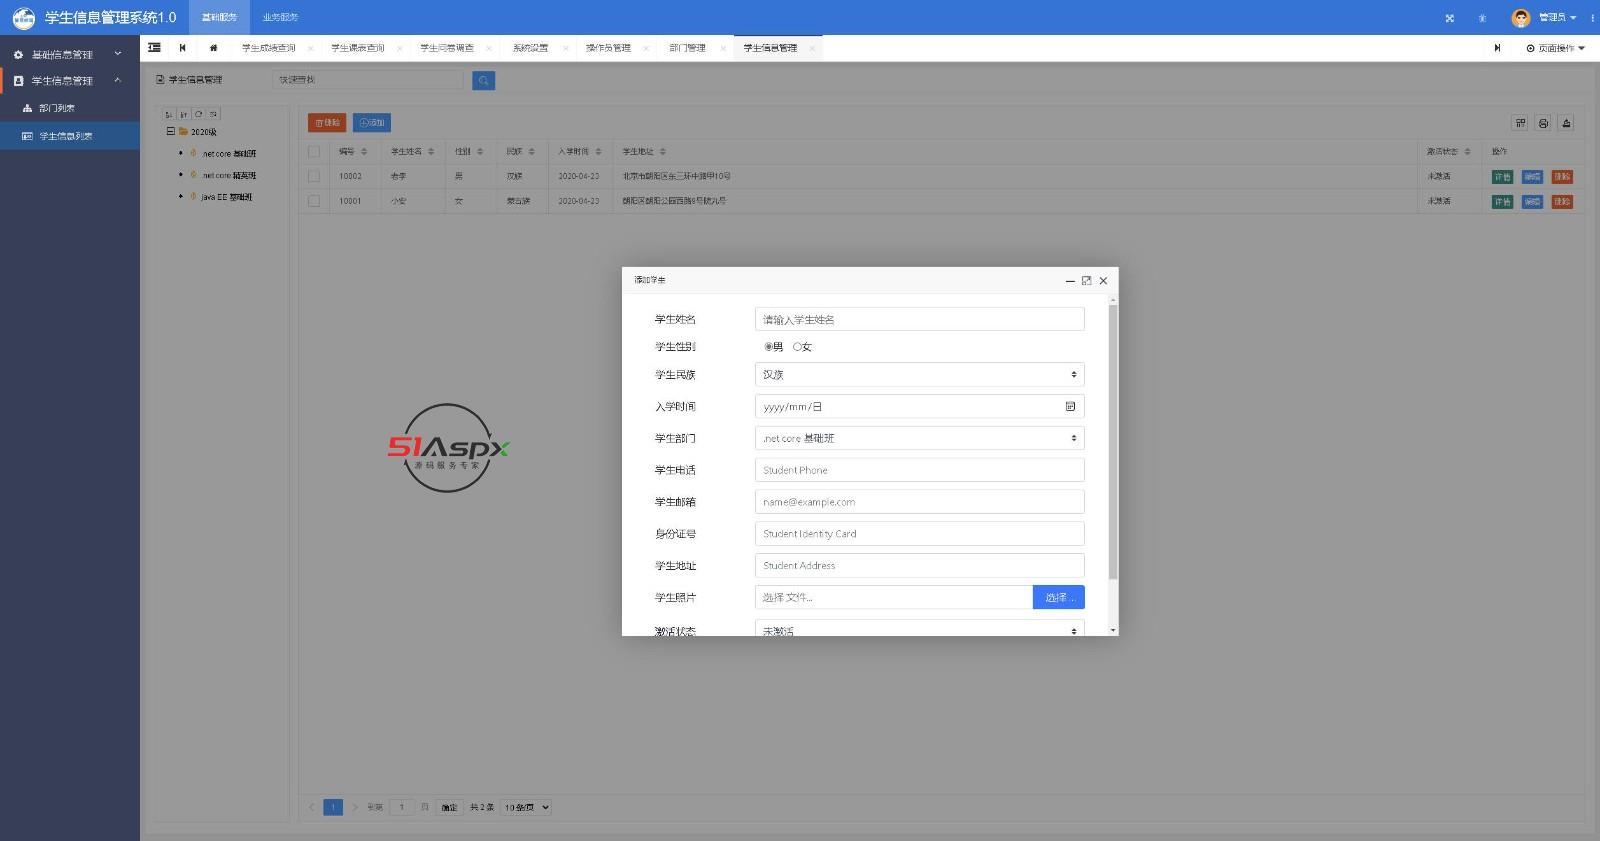
Task: Sort the table by 入学时间 column
Action: (x=598, y=152)
